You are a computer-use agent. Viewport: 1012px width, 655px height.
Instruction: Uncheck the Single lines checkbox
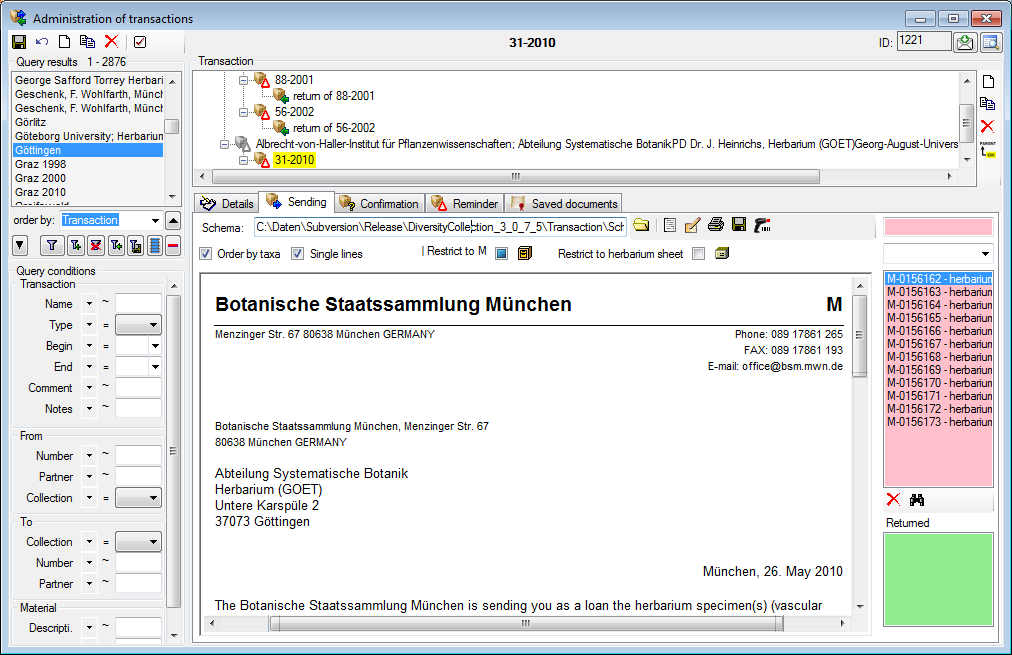tap(297, 254)
